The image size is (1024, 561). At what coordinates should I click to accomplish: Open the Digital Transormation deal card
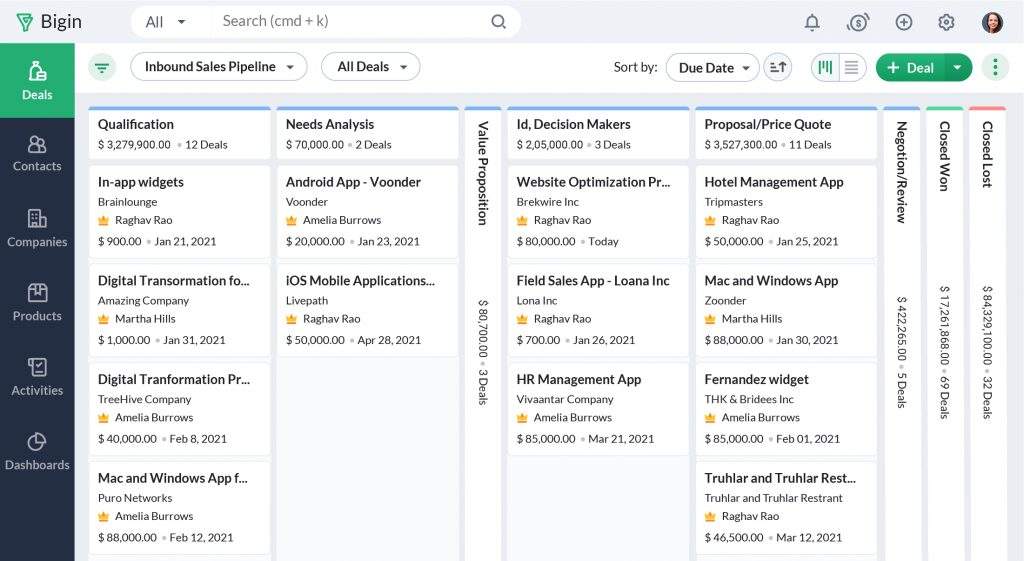[x=180, y=310]
